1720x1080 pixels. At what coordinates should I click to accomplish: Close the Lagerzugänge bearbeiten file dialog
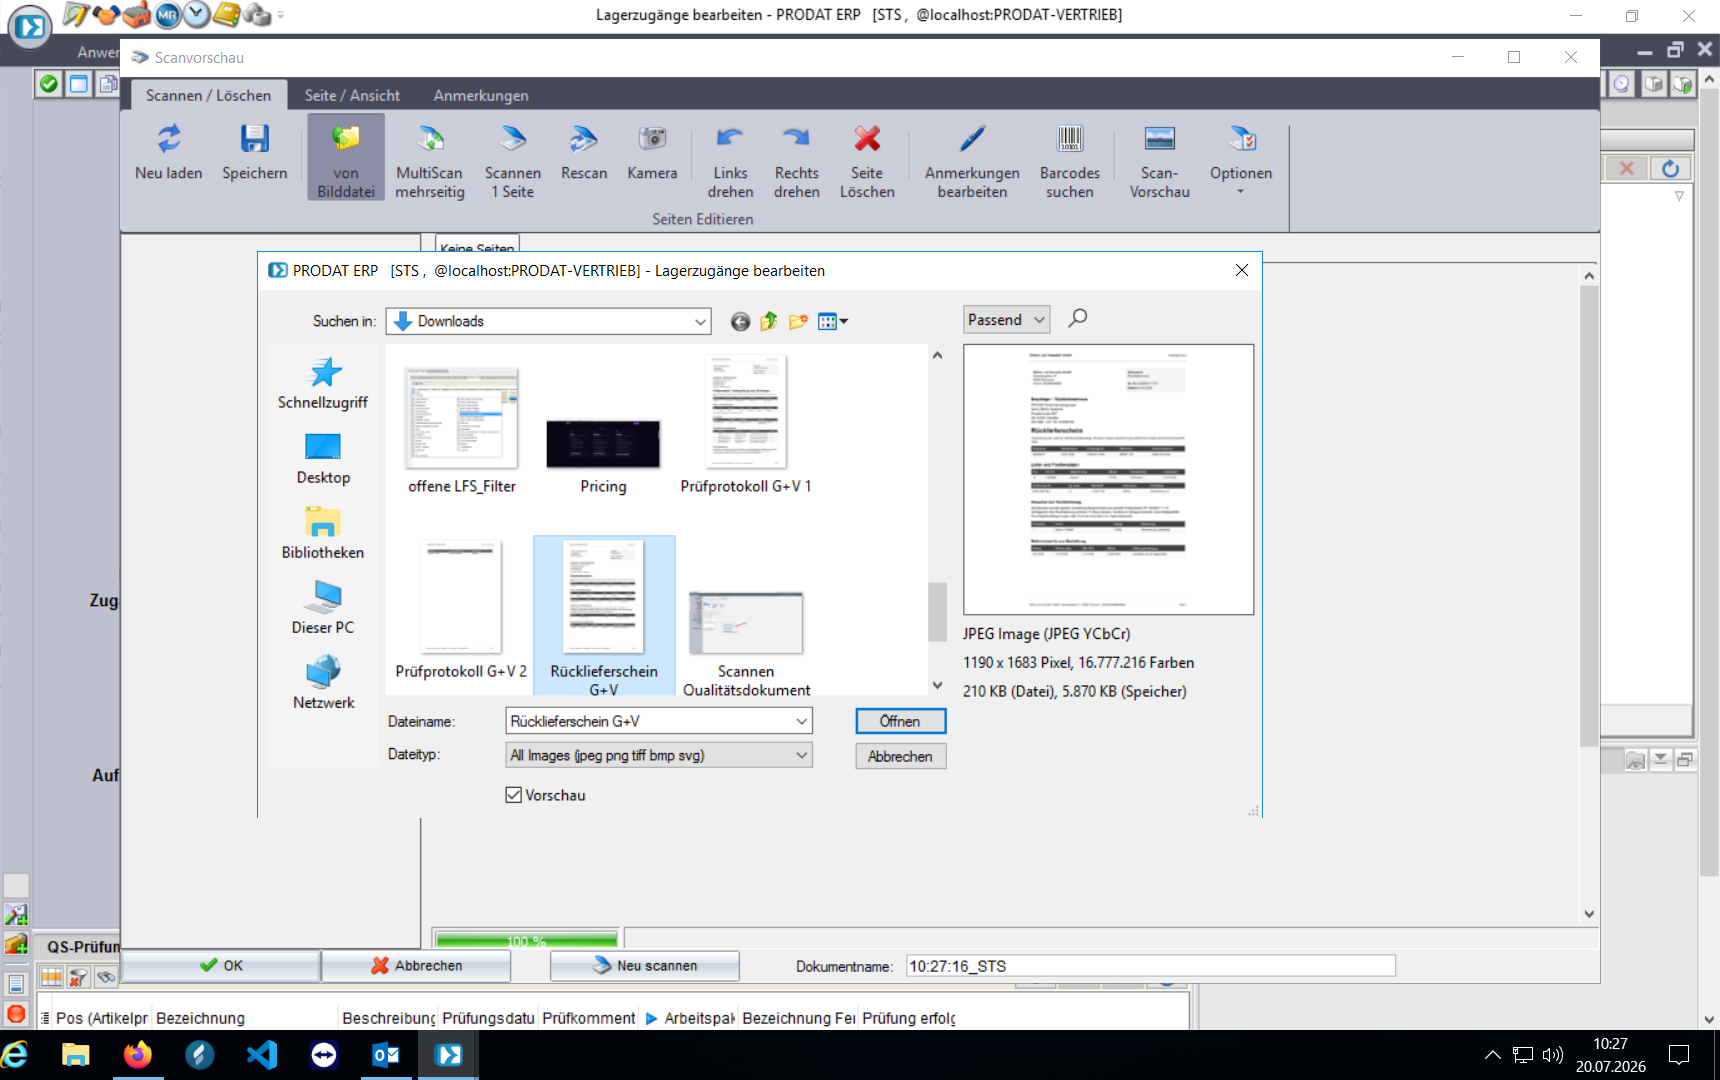(1242, 270)
